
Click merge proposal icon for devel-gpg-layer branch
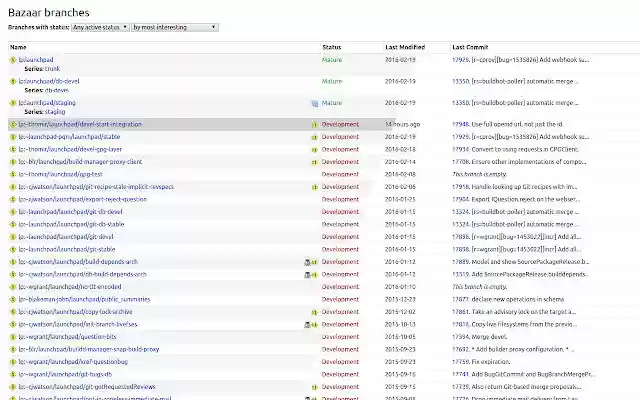315,150
